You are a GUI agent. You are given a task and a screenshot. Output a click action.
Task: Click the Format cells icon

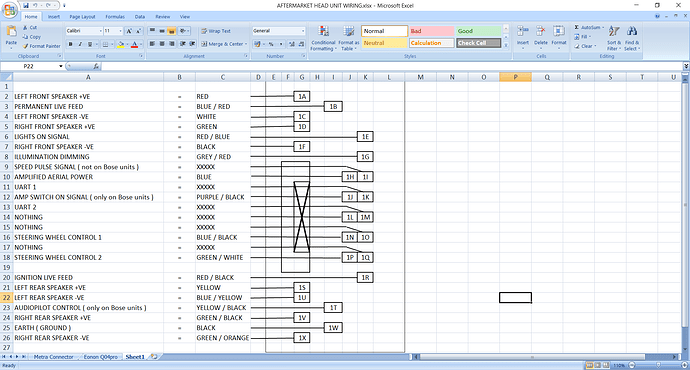pyautogui.click(x=558, y=31)
